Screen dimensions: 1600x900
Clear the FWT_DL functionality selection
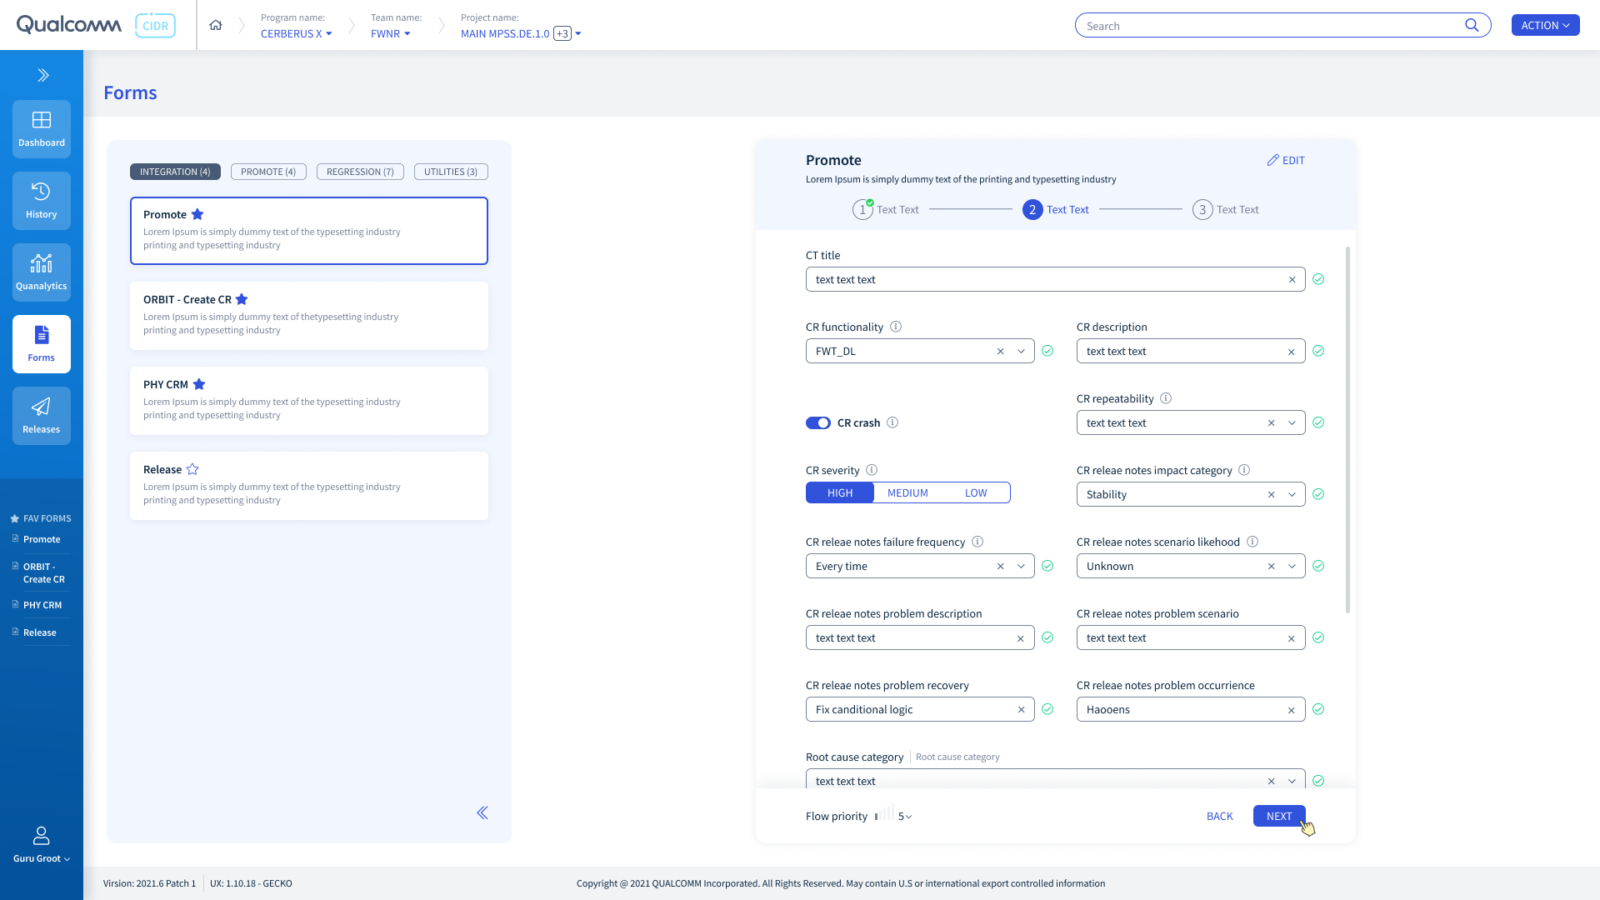click(x=1000, y=351)
